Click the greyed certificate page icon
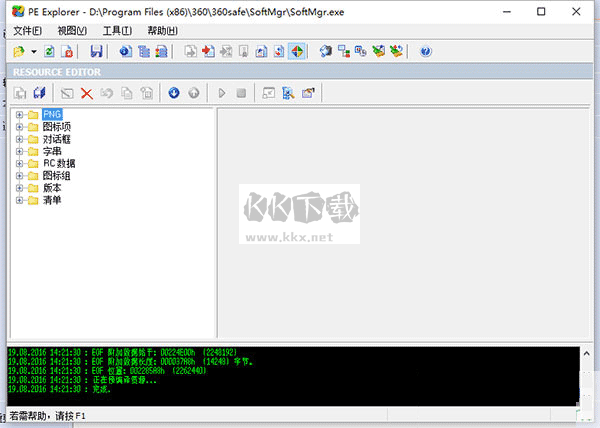Image resolution: width=600 pixels, height=428 pixels. click(243, 51)
